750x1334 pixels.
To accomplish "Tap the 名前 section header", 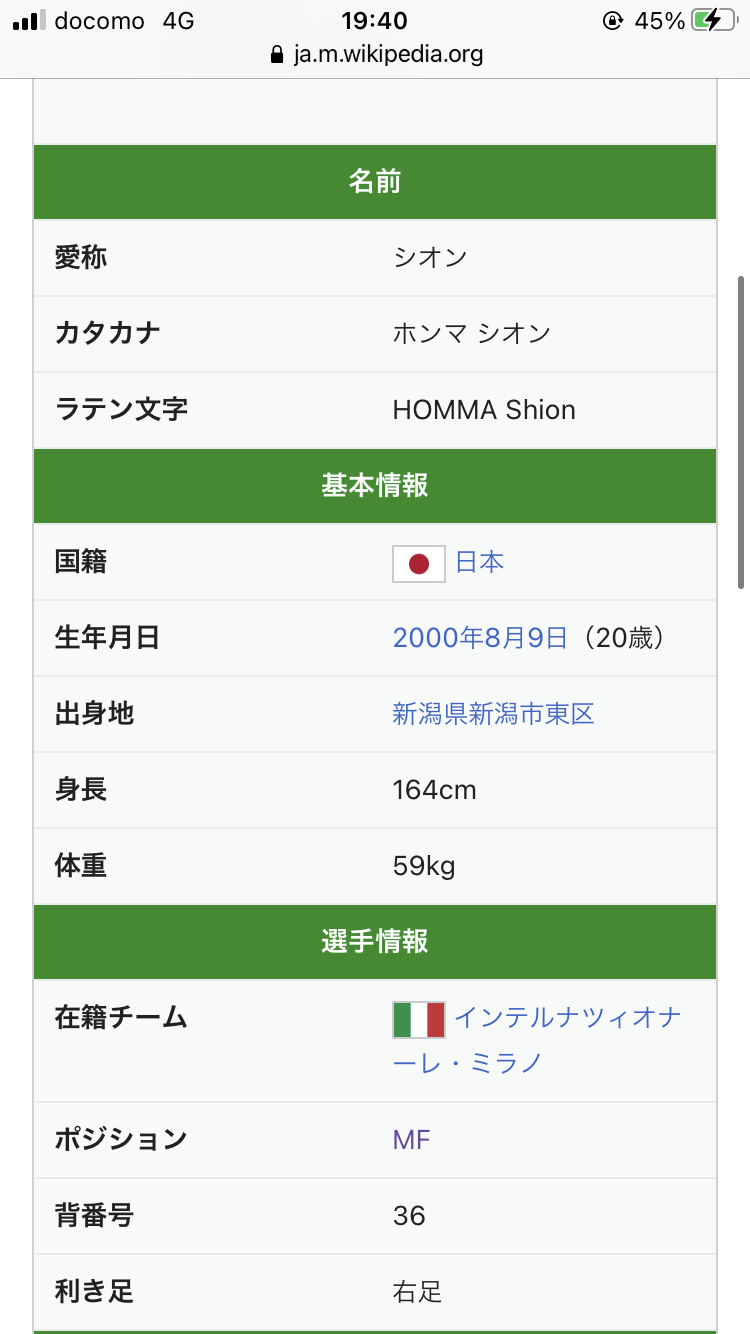I will point(375,182).
